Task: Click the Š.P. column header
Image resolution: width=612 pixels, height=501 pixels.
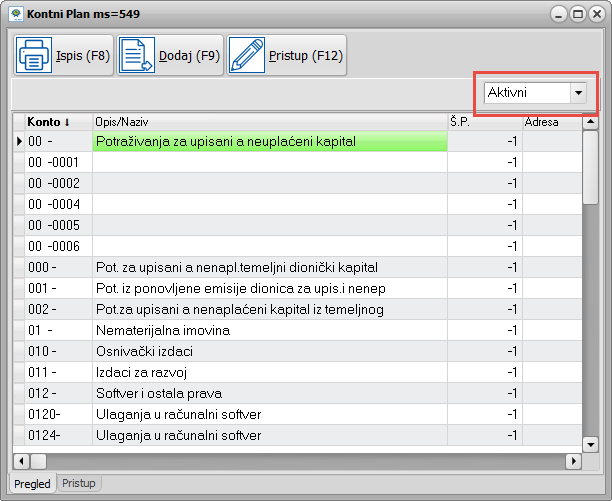Action: [x=483, y=122]
